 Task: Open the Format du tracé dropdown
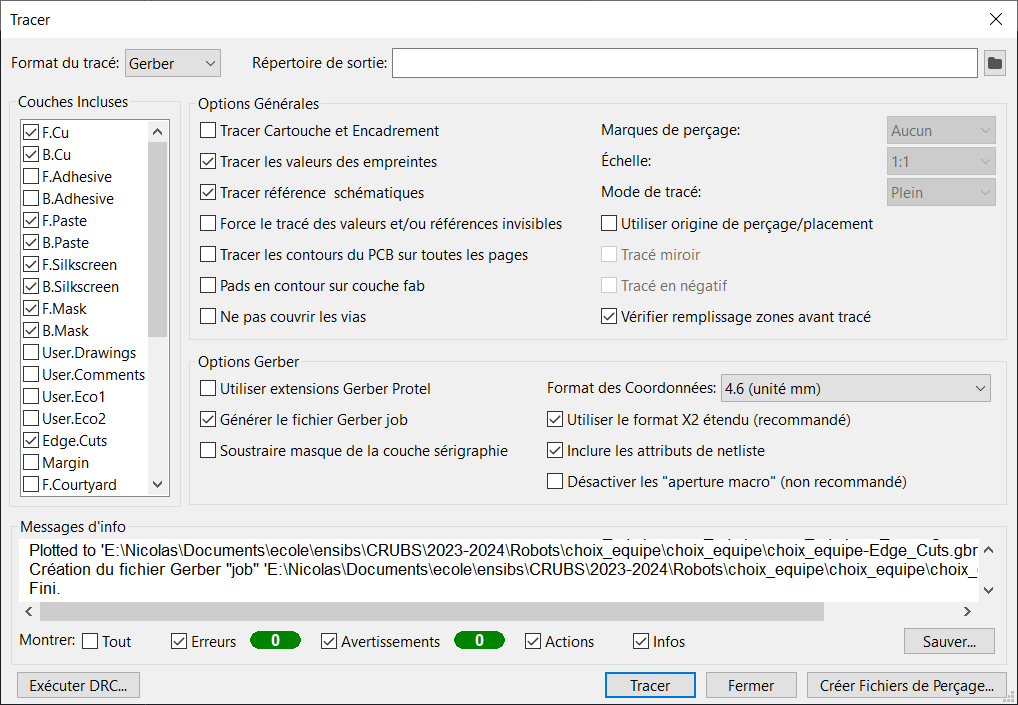pyautogui.click(x=173, y=63)
